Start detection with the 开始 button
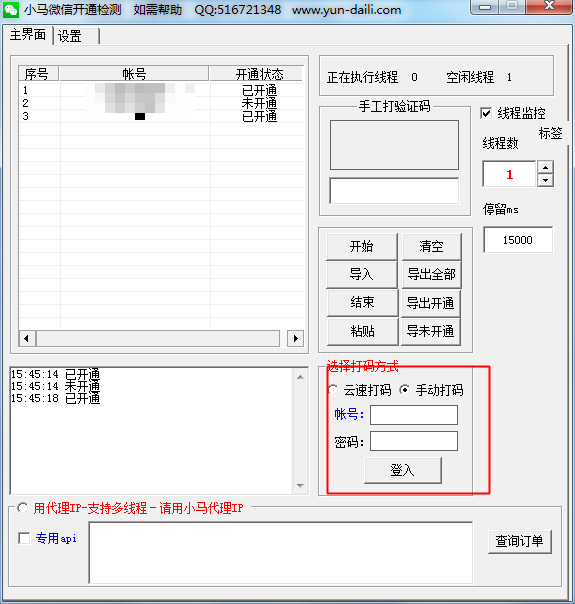Image resolution: width=575 pixels, height=604 pixels. 361,247
